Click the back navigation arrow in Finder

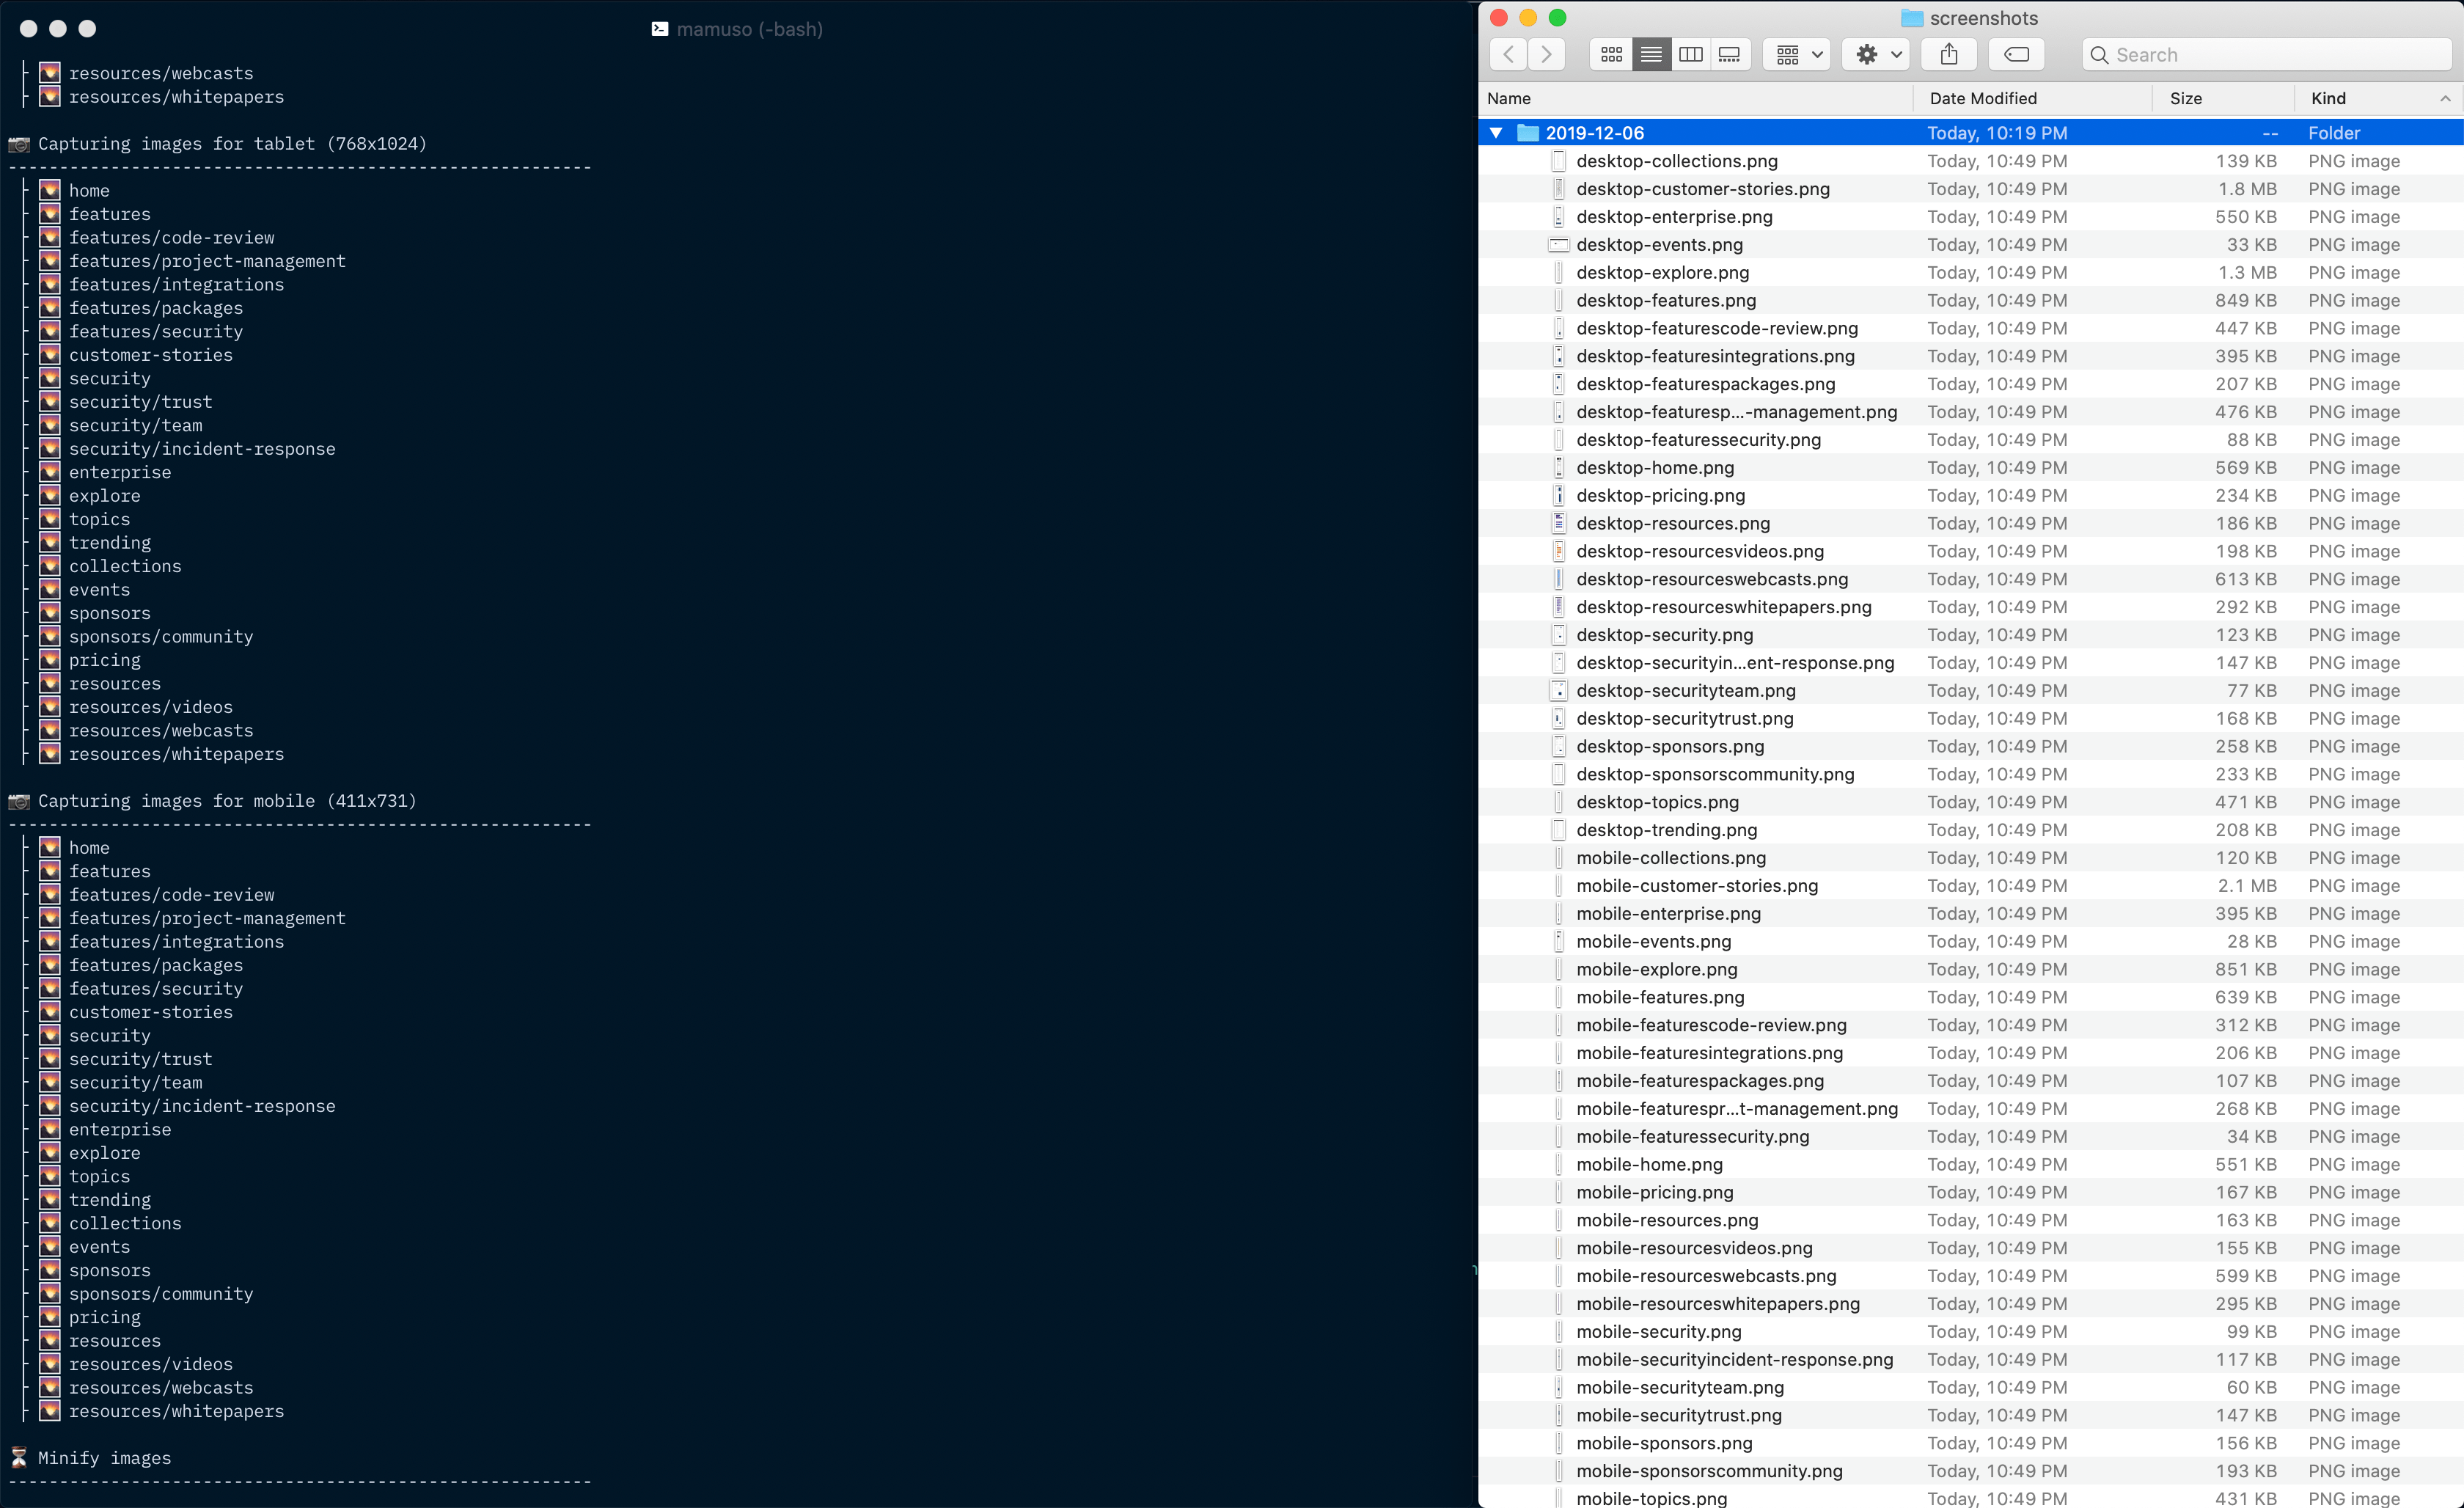click(1508, 54)
